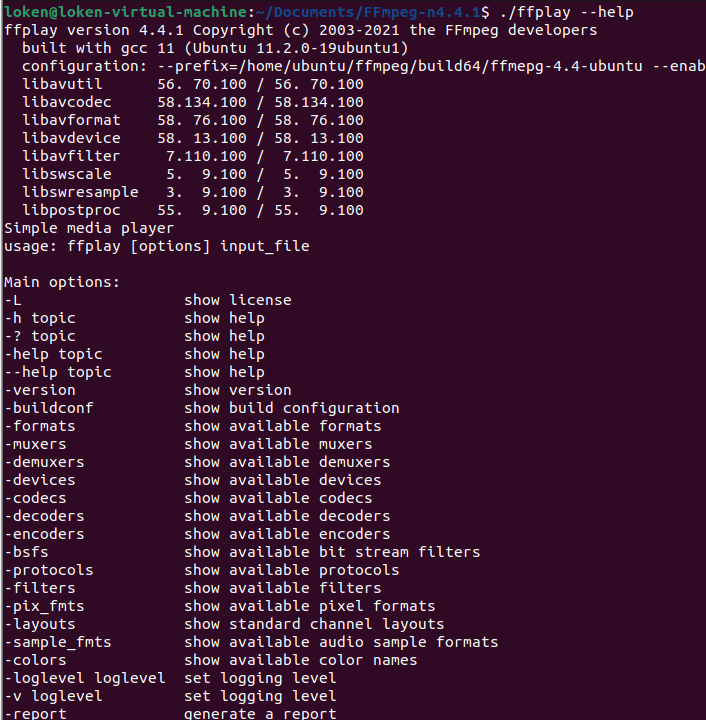Screen dimensions: 706x720
Task: Click the 'Main options:' heading
Action: 61,282
